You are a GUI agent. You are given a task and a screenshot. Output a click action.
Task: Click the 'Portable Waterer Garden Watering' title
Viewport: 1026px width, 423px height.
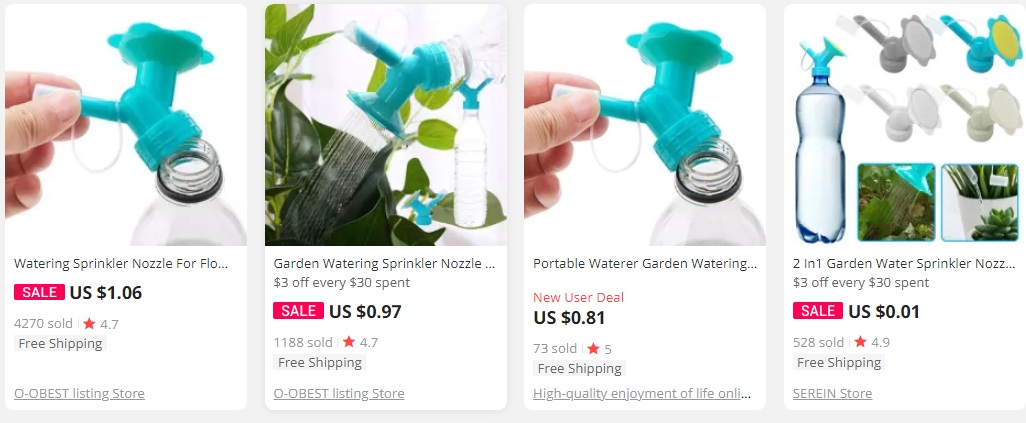tap(644, 264)
